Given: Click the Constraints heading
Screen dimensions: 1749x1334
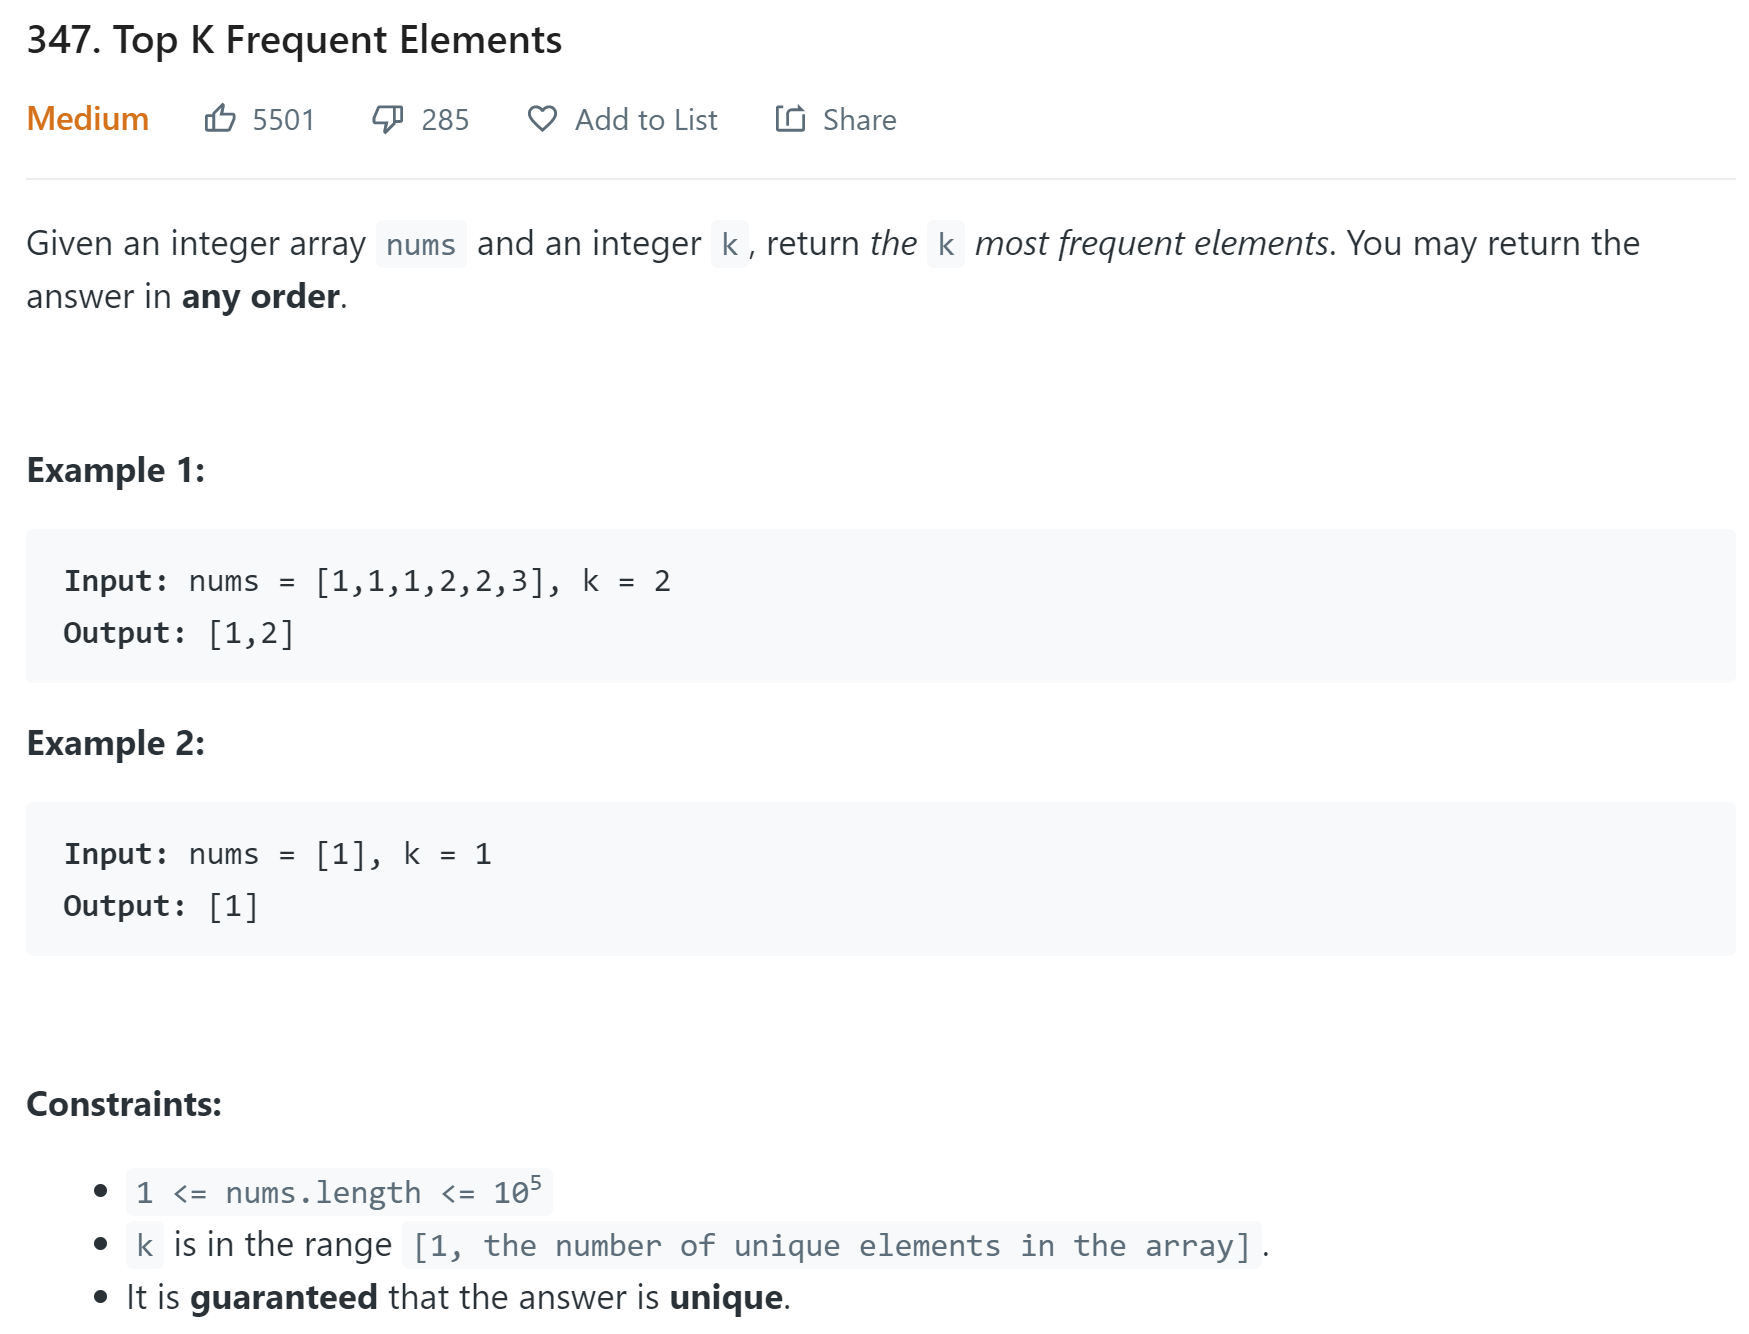Looking at the screenshot, I should tap(124, 1104).
